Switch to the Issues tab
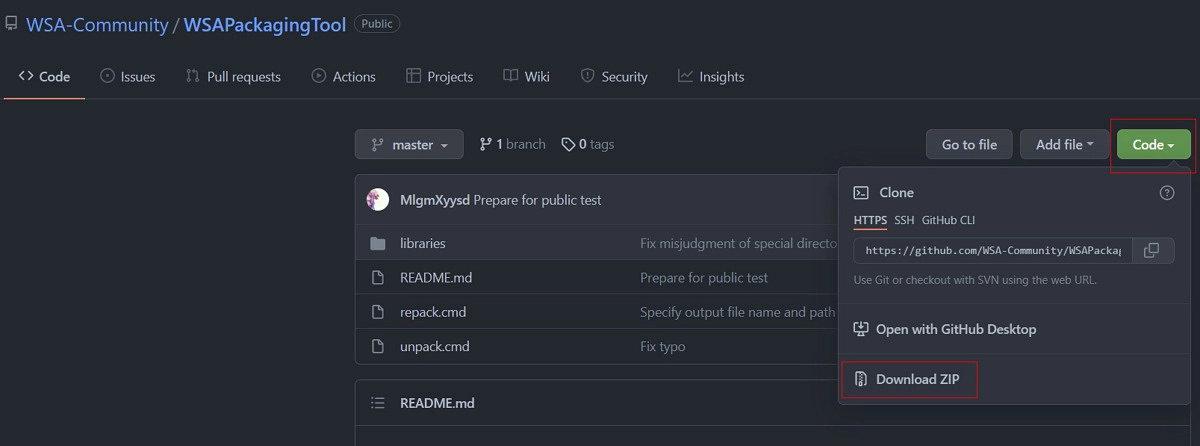The image size is (1200, 446). [128, 77]
